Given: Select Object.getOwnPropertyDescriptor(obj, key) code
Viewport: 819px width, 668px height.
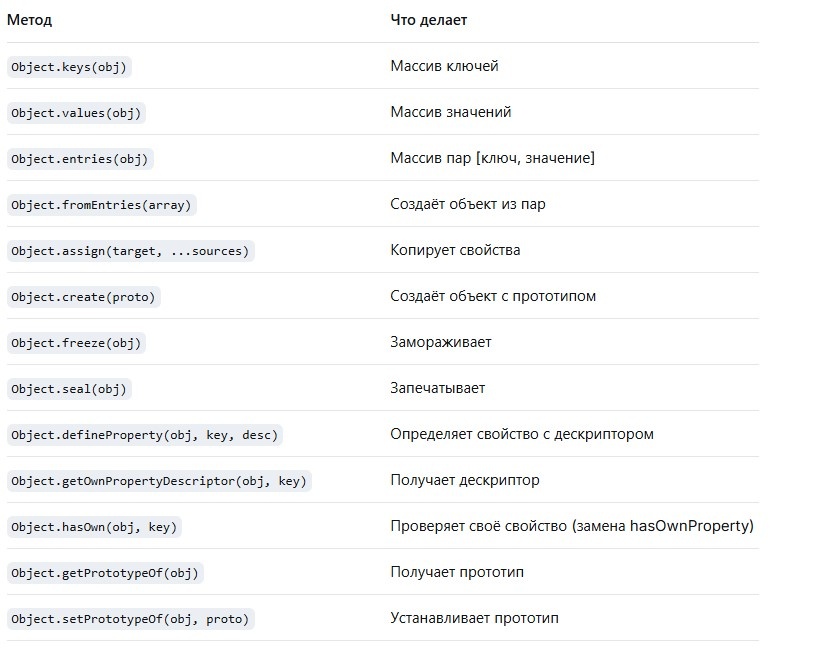Looking at the screenshot, I should 158,481.
